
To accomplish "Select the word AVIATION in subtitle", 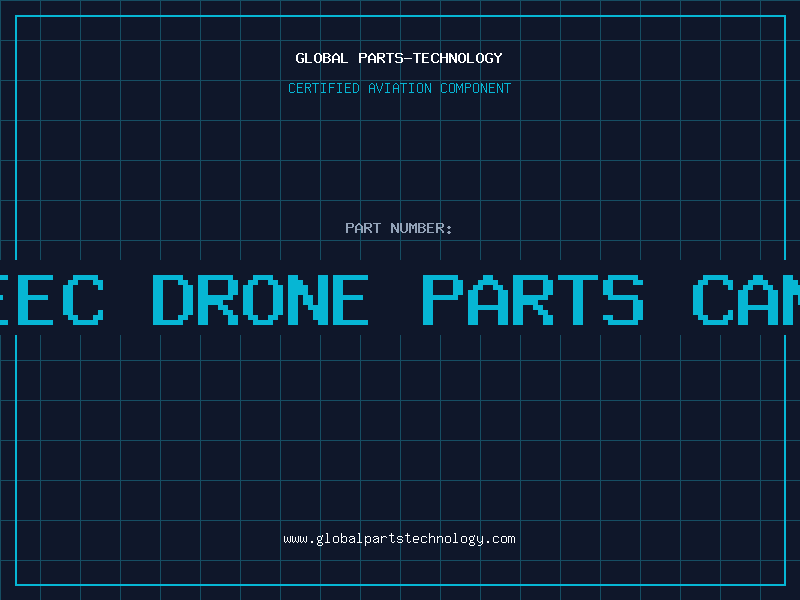I will (x=400, y=88).
